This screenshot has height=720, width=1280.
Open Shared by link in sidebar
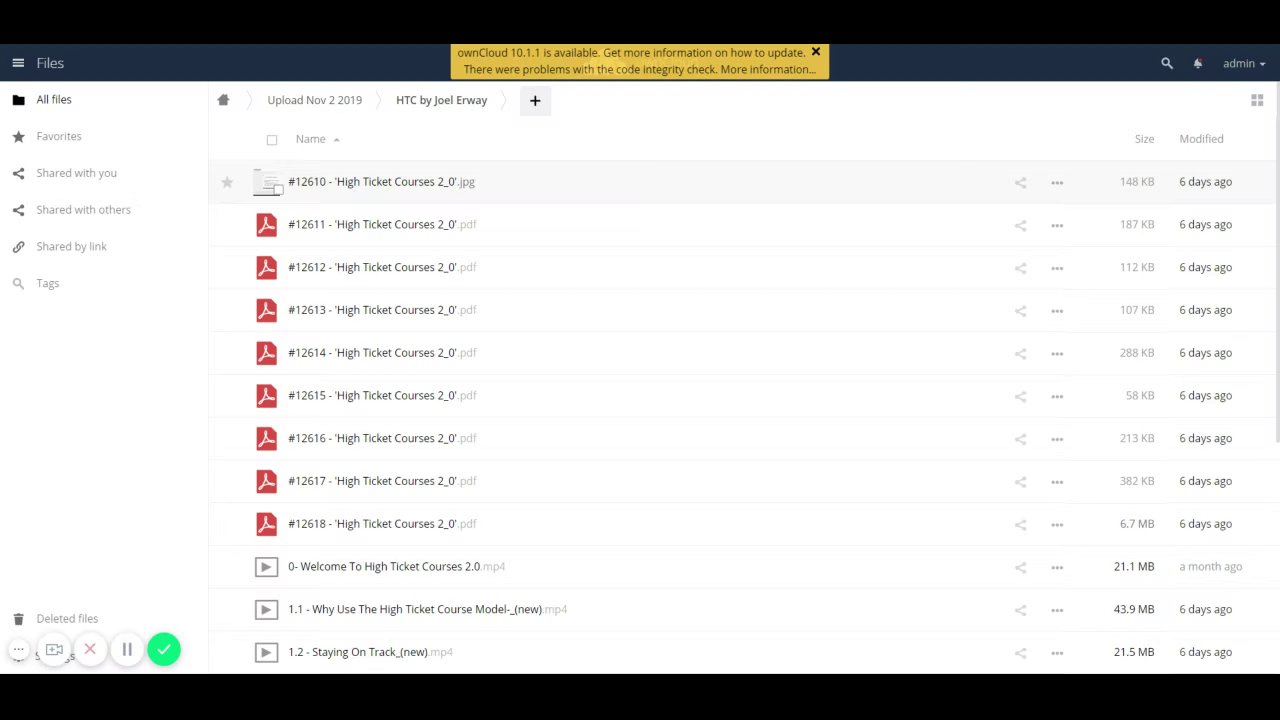71,246
